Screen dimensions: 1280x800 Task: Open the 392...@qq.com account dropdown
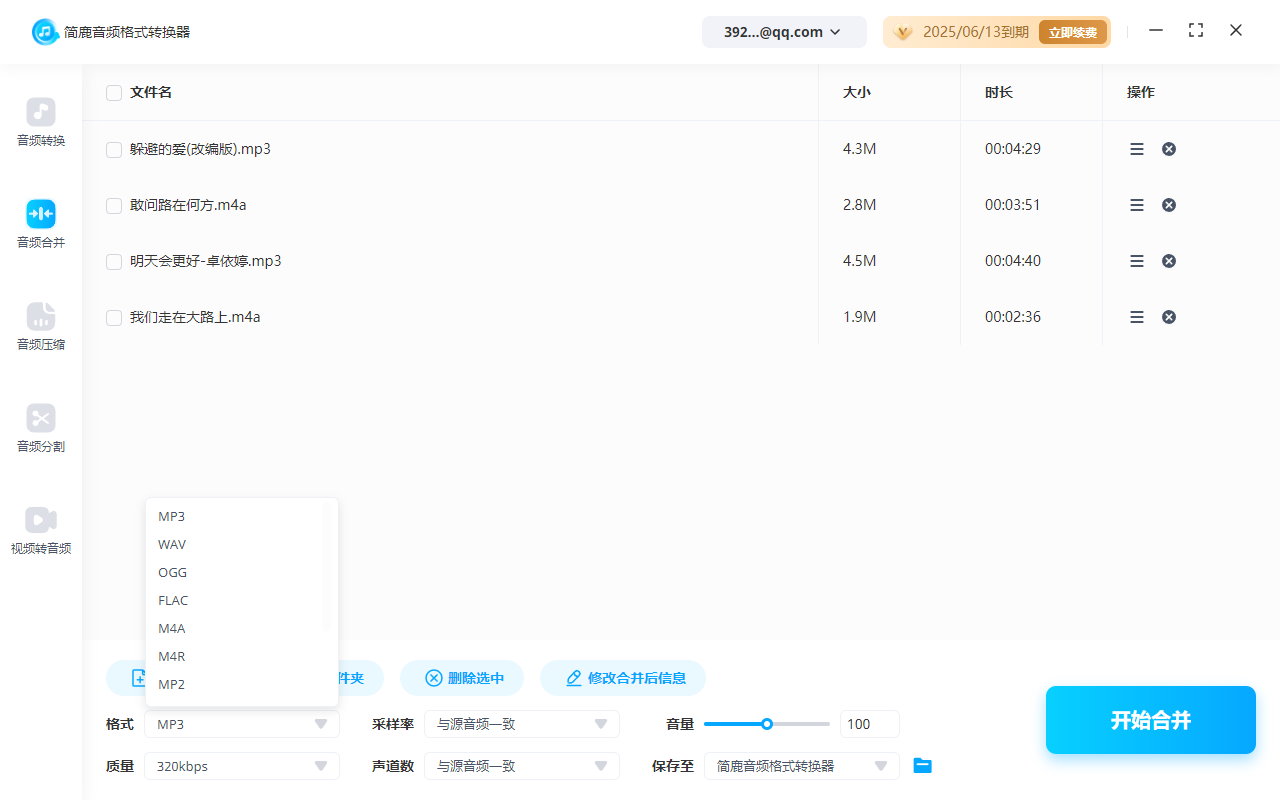784,31
